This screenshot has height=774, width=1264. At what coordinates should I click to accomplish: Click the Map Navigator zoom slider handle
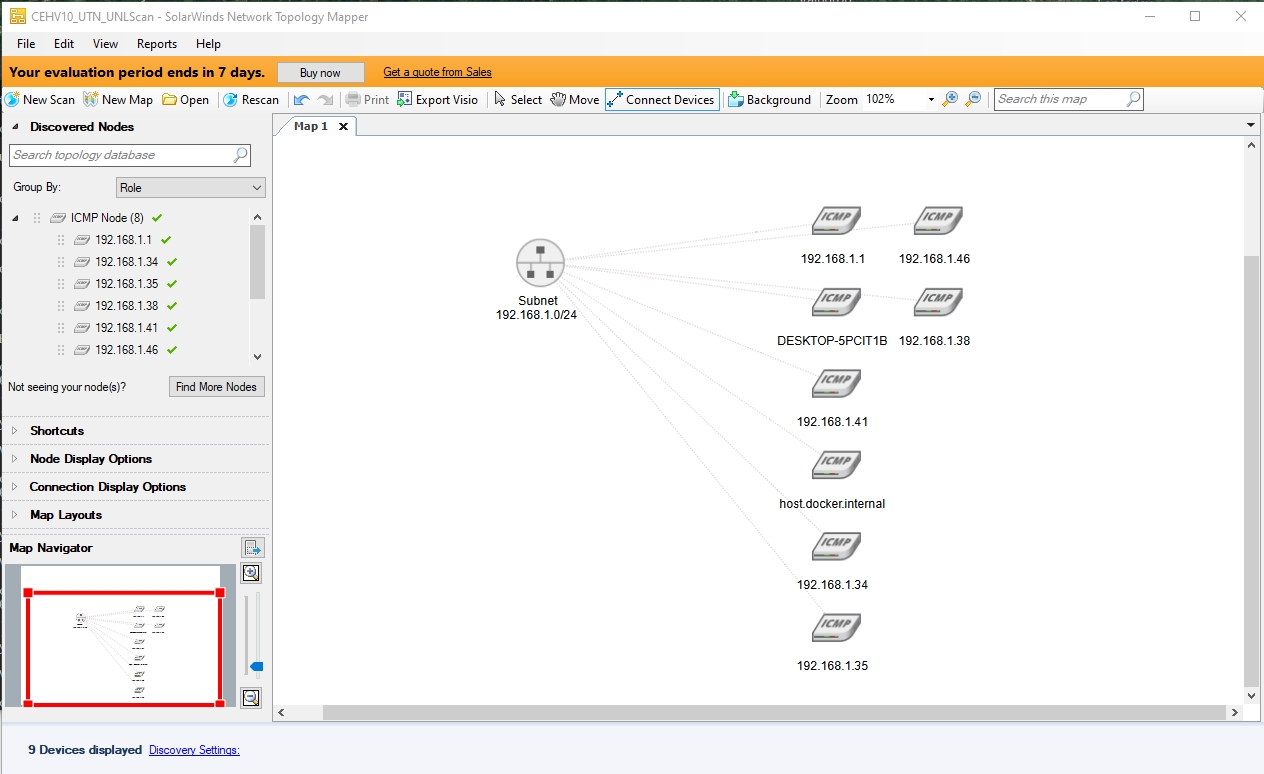click(x=256, y=666)
